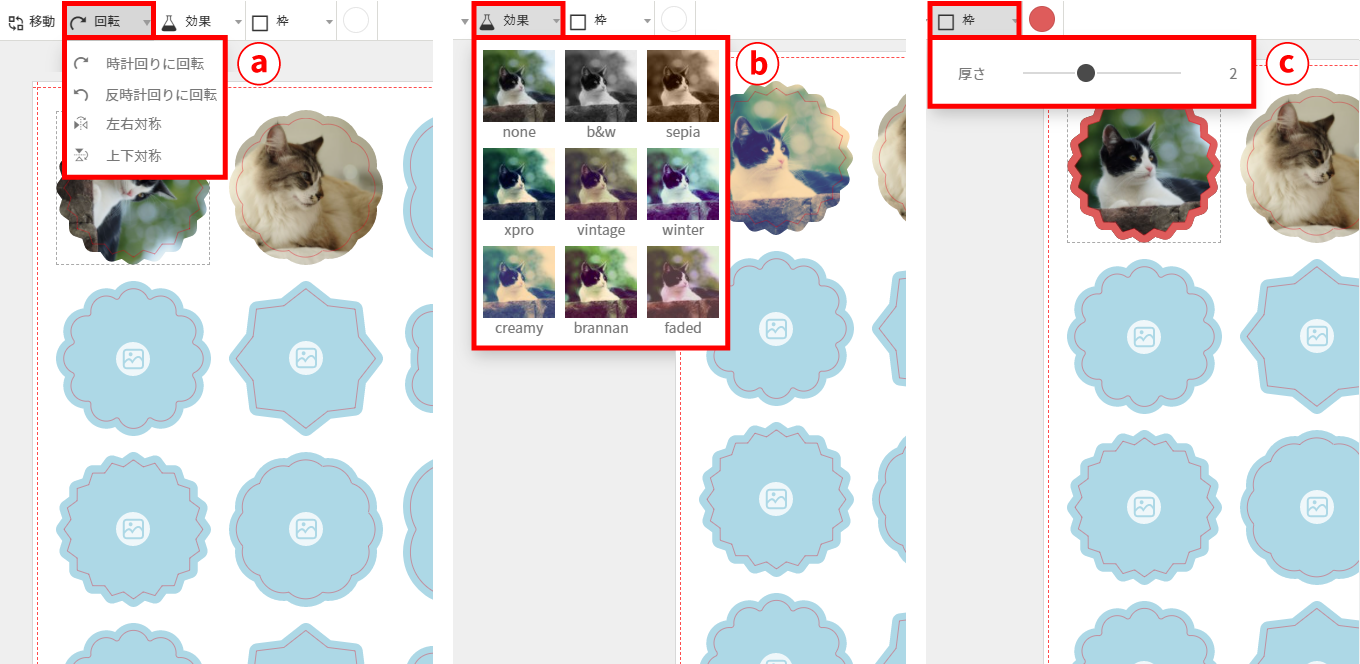Click the flask 効果 icon in middle toolbar
This screenshot has height=664, width=1360.
click(x=487, y=20)
